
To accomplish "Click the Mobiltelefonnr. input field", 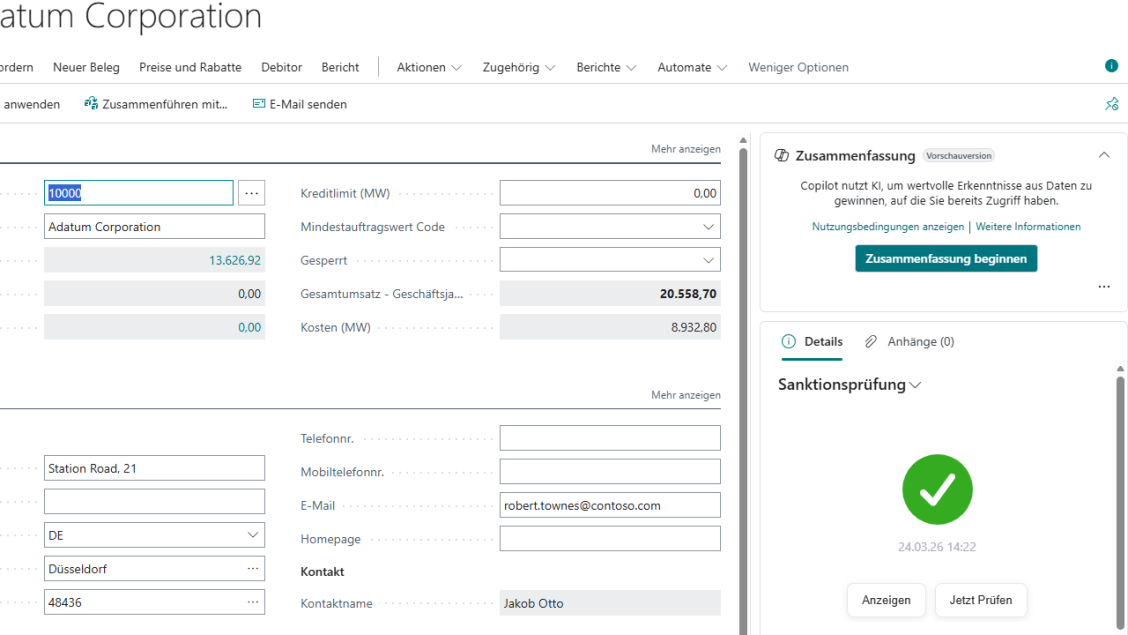I will click(x=610, y=472).
